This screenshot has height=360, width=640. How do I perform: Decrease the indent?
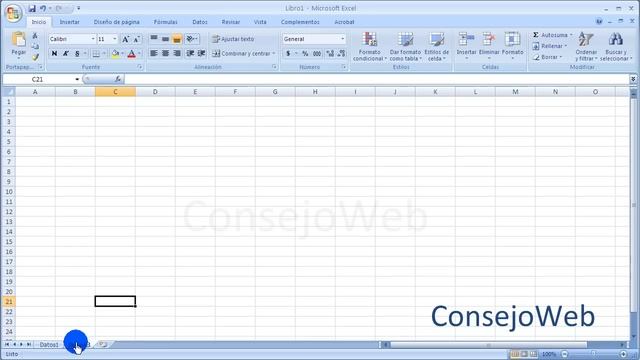click(x=190, y=53)
